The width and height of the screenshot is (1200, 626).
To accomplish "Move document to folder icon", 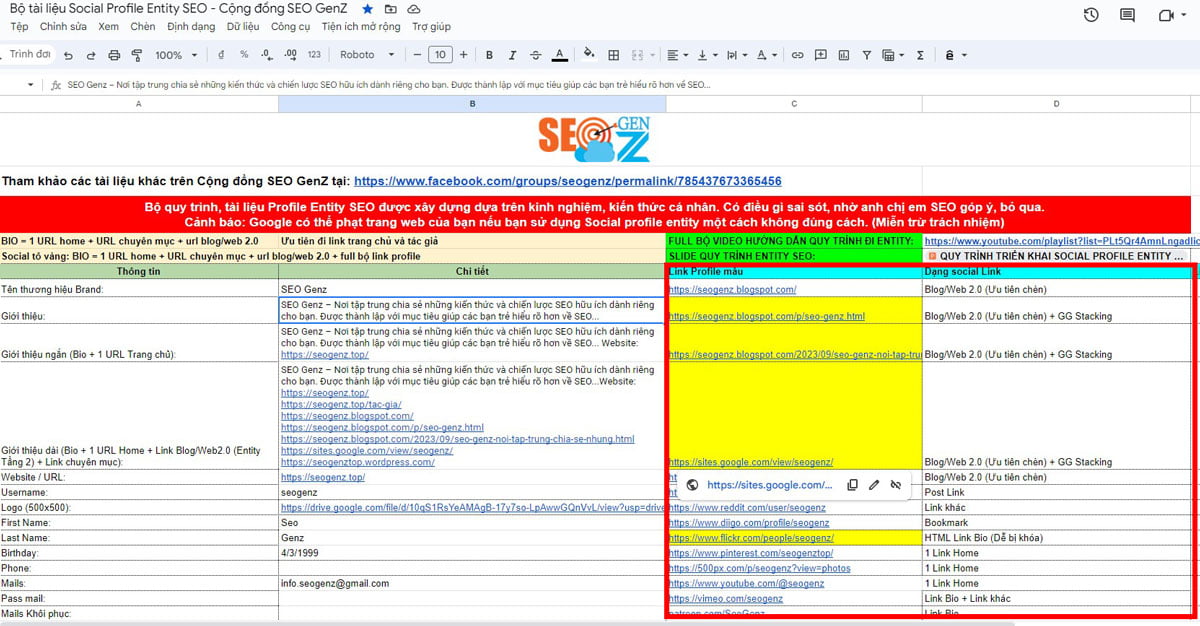I will tap(391, 8).
